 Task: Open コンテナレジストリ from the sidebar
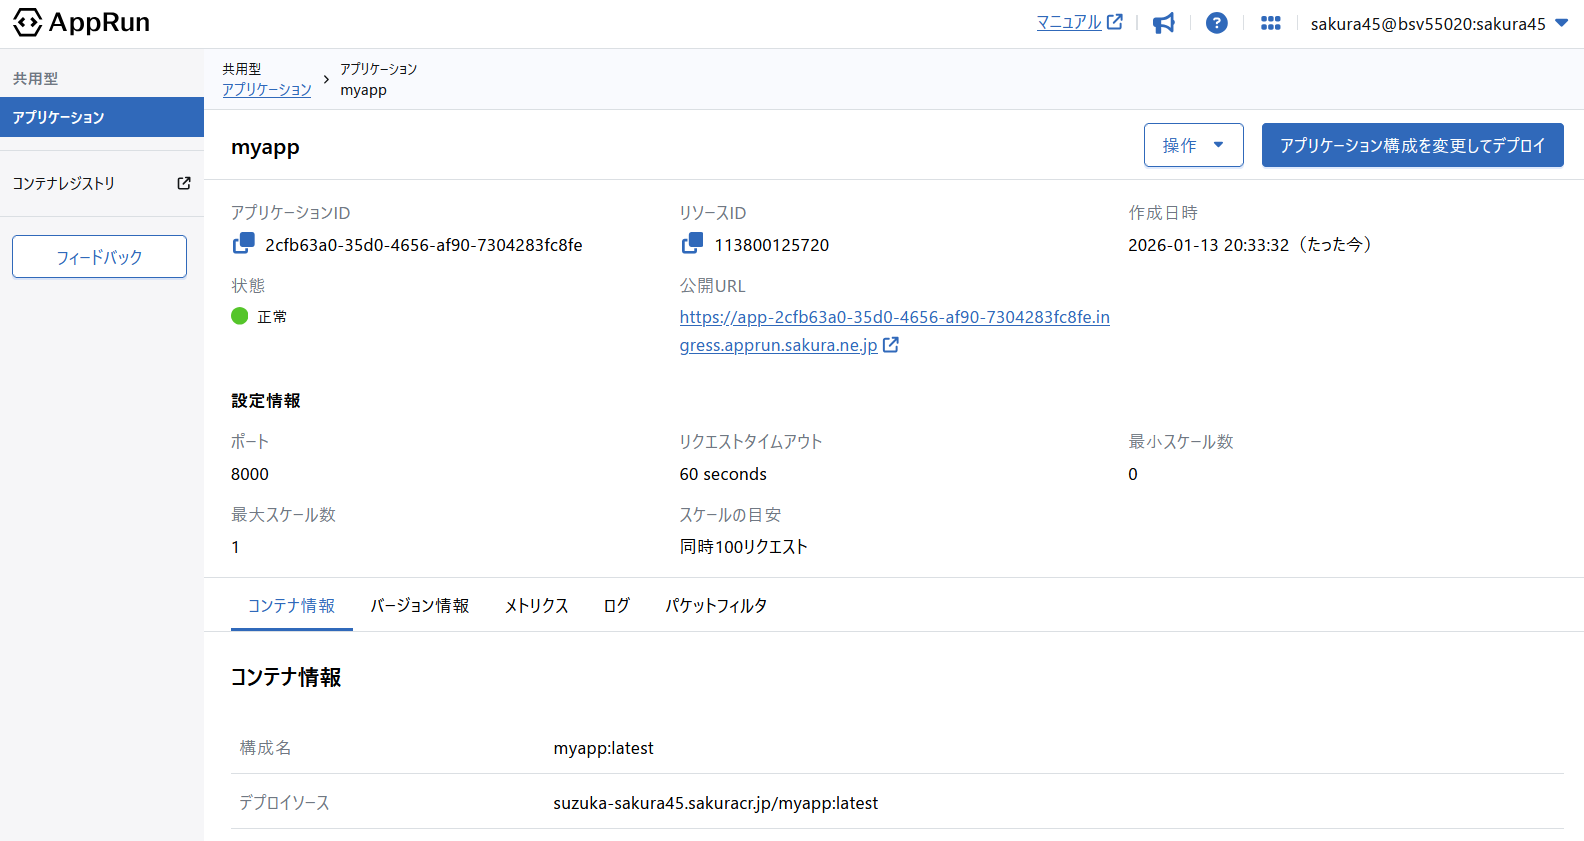point(102,183)
